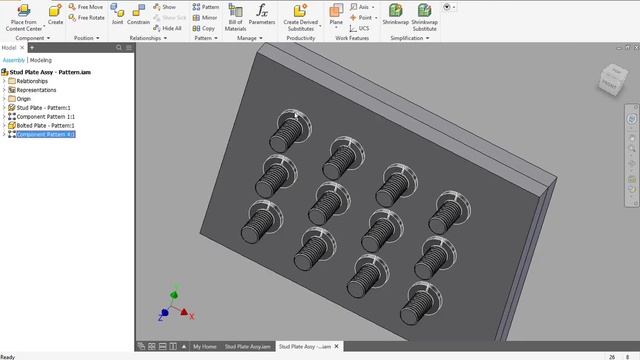Select the work Axis tool
This screenshot has width=640, height=360.
pos(360,7)
